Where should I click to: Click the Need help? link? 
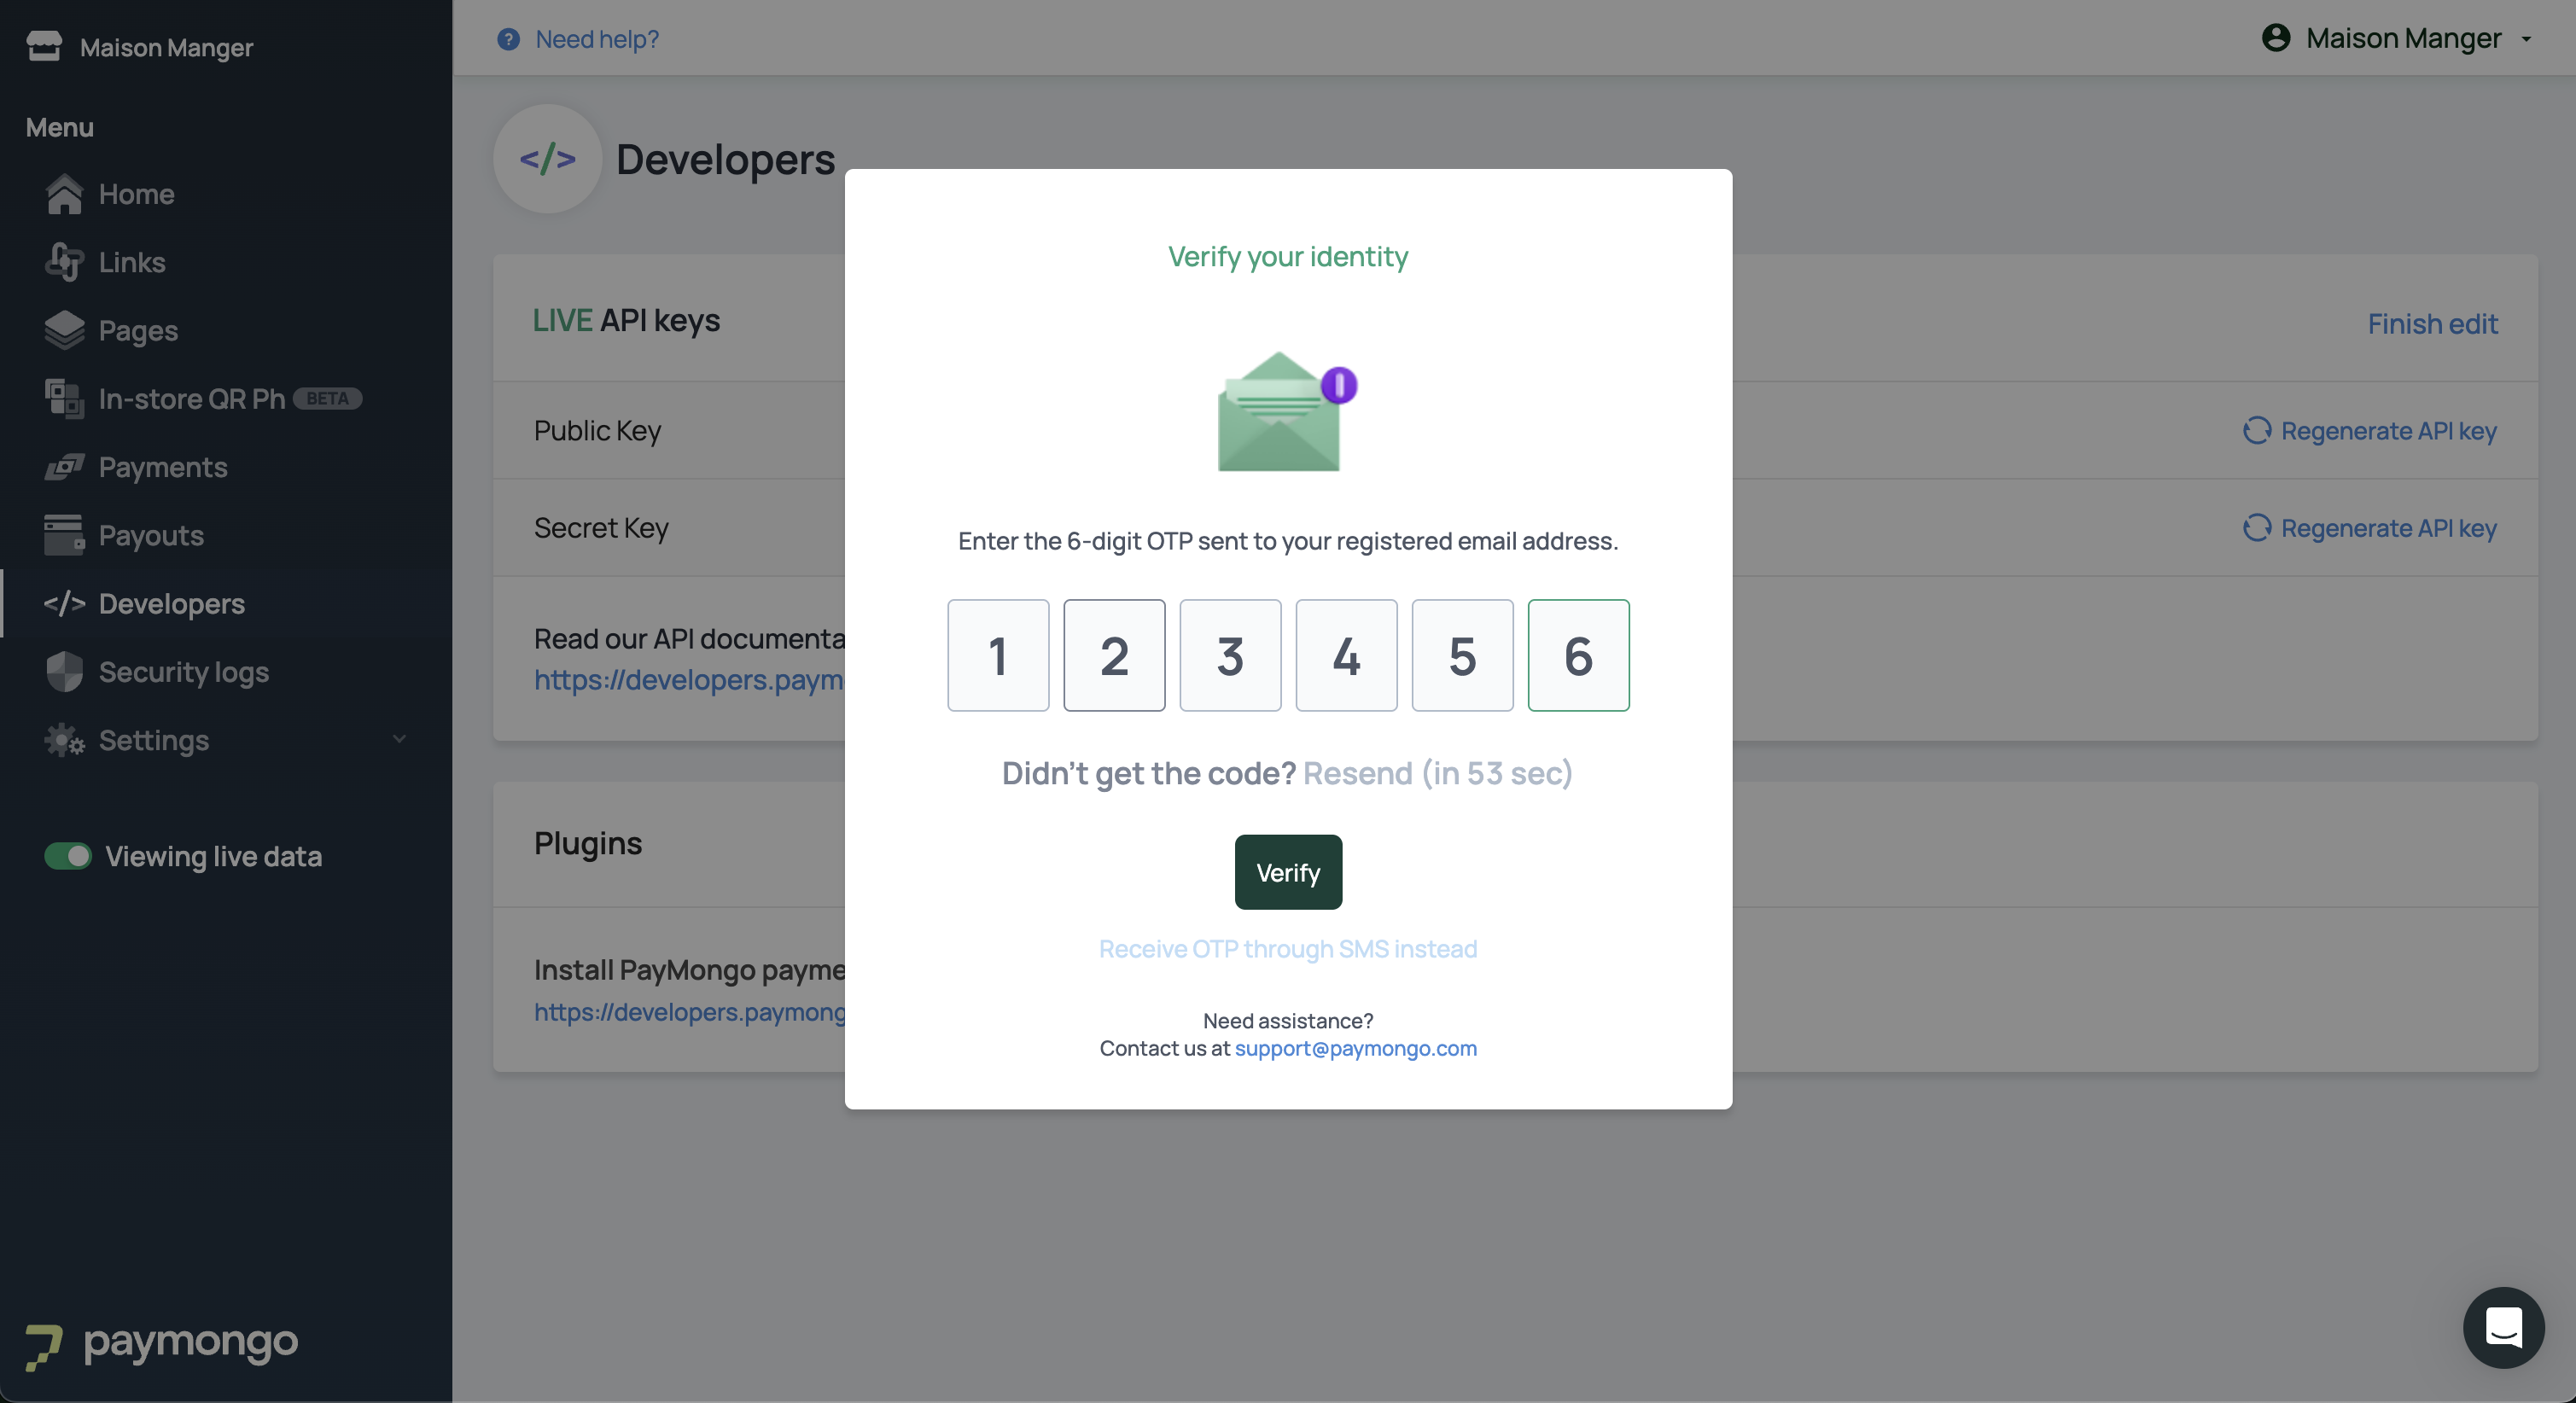(x=597, y=39)
